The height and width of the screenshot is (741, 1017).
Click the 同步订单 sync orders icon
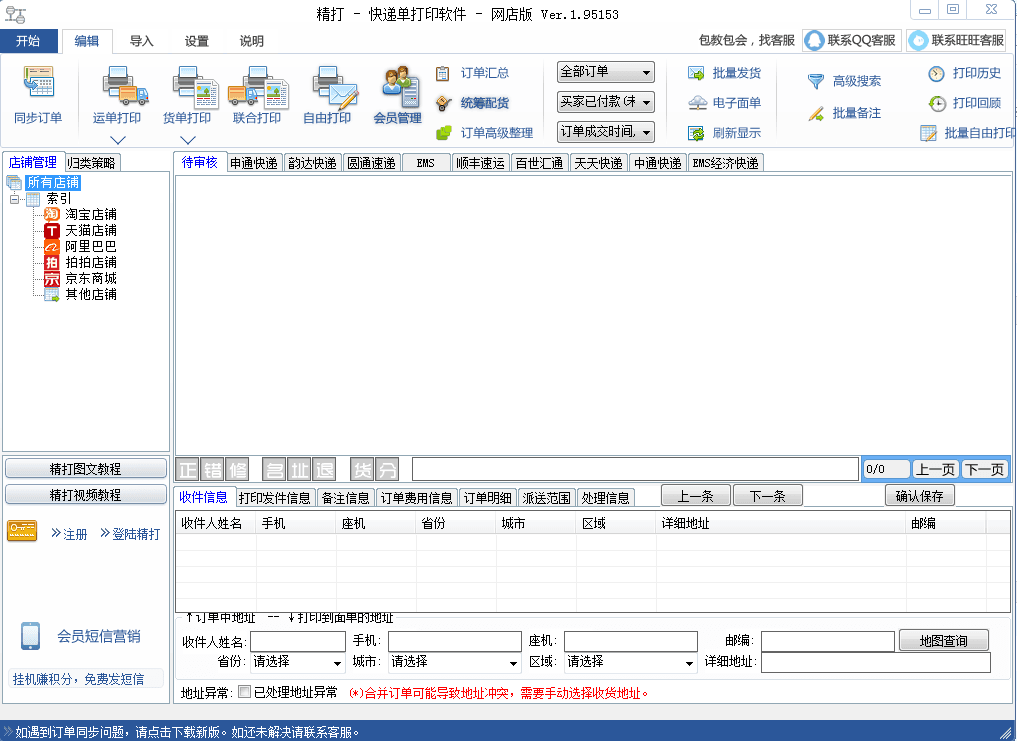(38, 82)
